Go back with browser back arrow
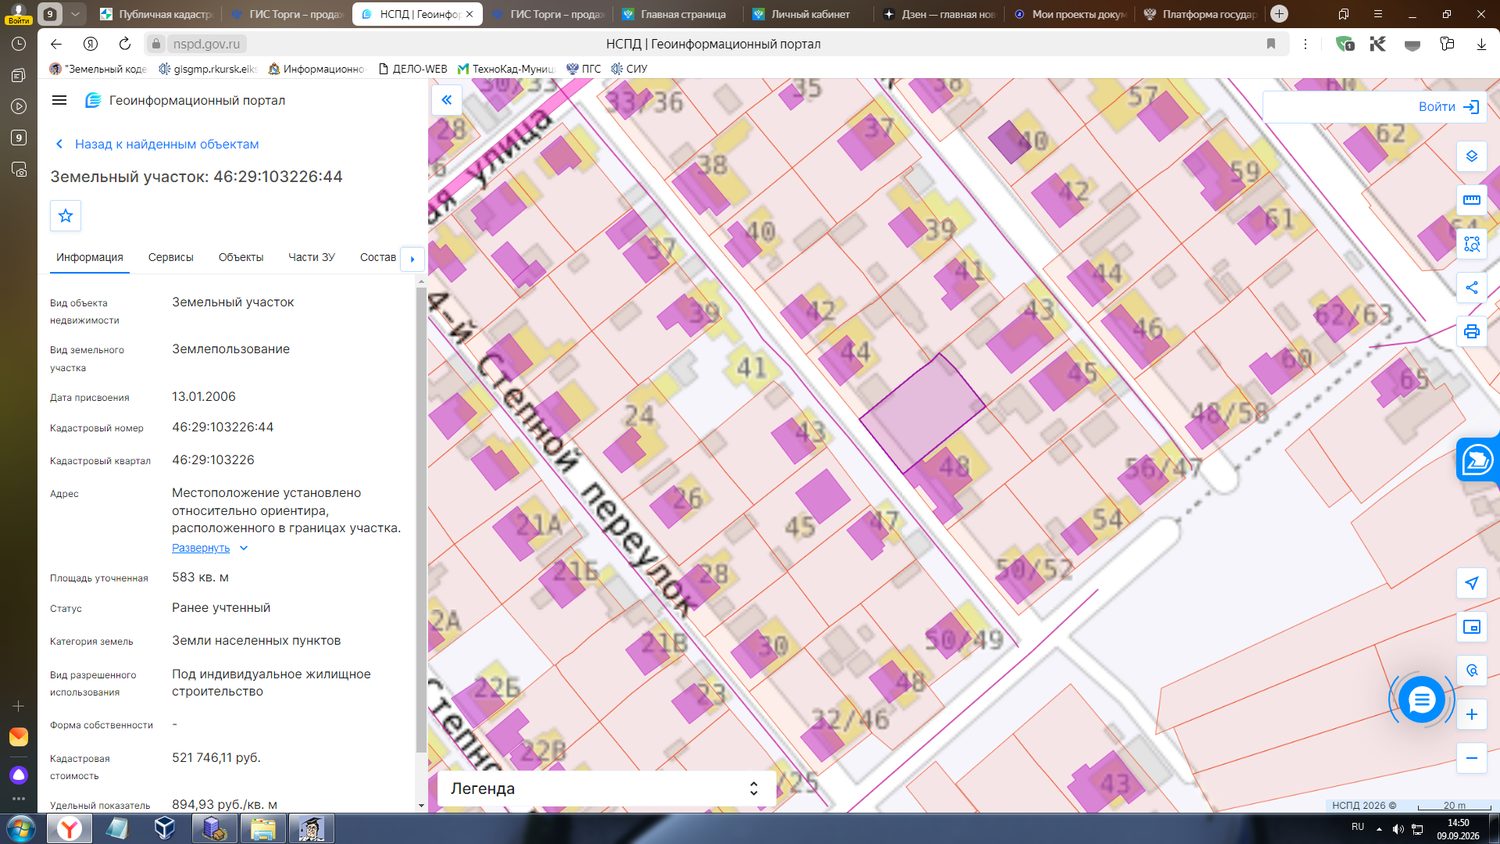1500x844 pixels. (x=56, y=44)
